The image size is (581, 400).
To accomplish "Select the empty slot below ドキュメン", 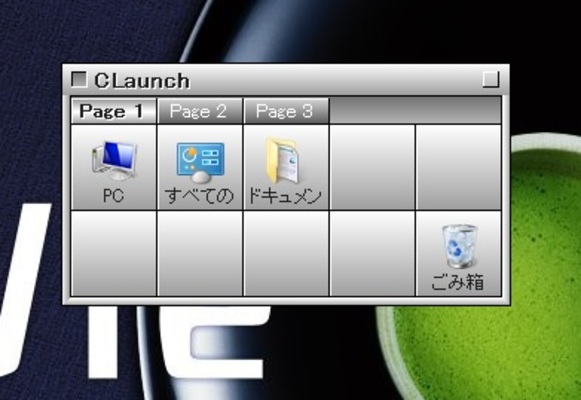I will [x=286, y=254].
